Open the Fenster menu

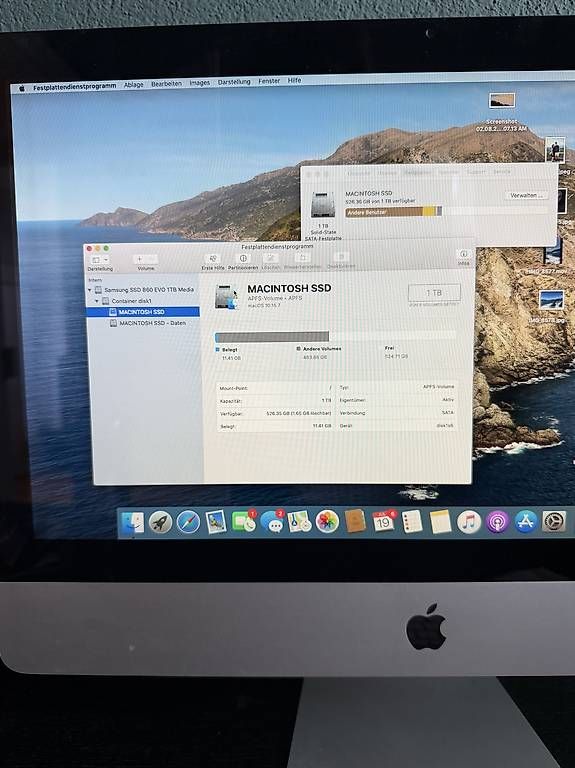(x=269, y=81)
